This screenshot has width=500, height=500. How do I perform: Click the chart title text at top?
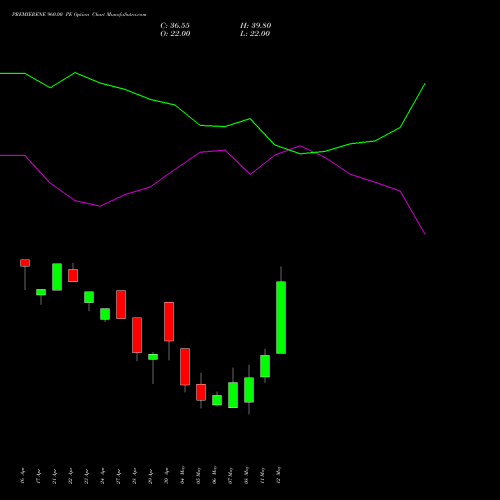tap(79, 15)
